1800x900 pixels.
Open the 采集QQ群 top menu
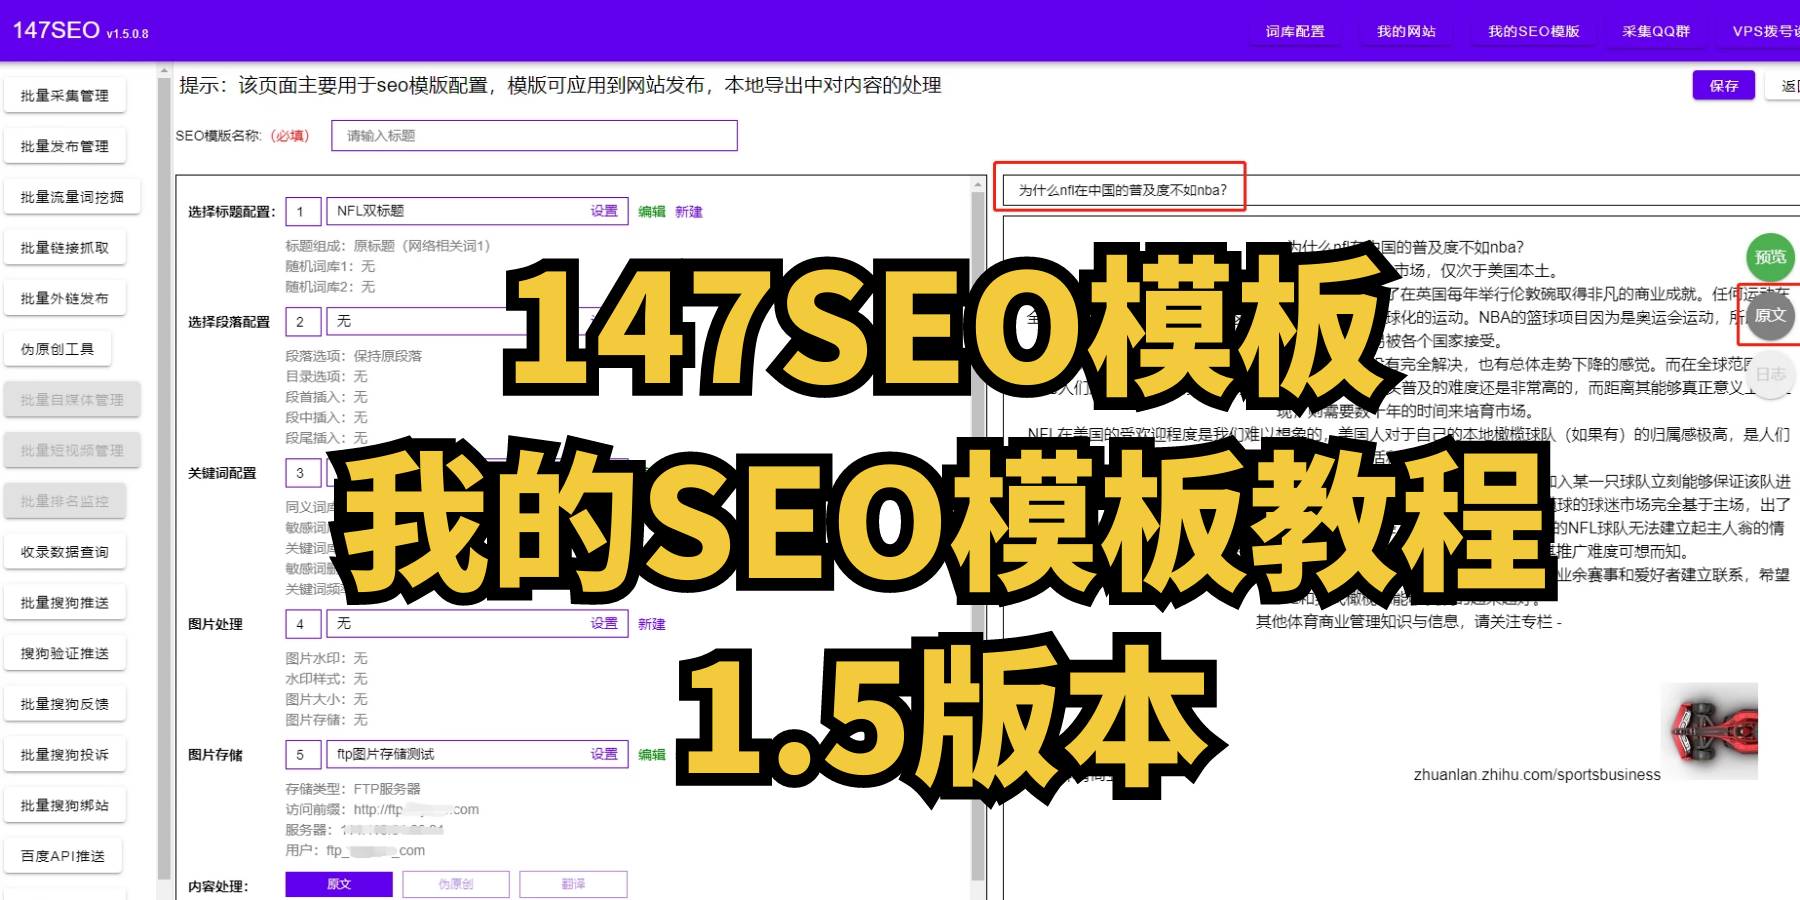pyautogui.click(x=1656, y=31)
